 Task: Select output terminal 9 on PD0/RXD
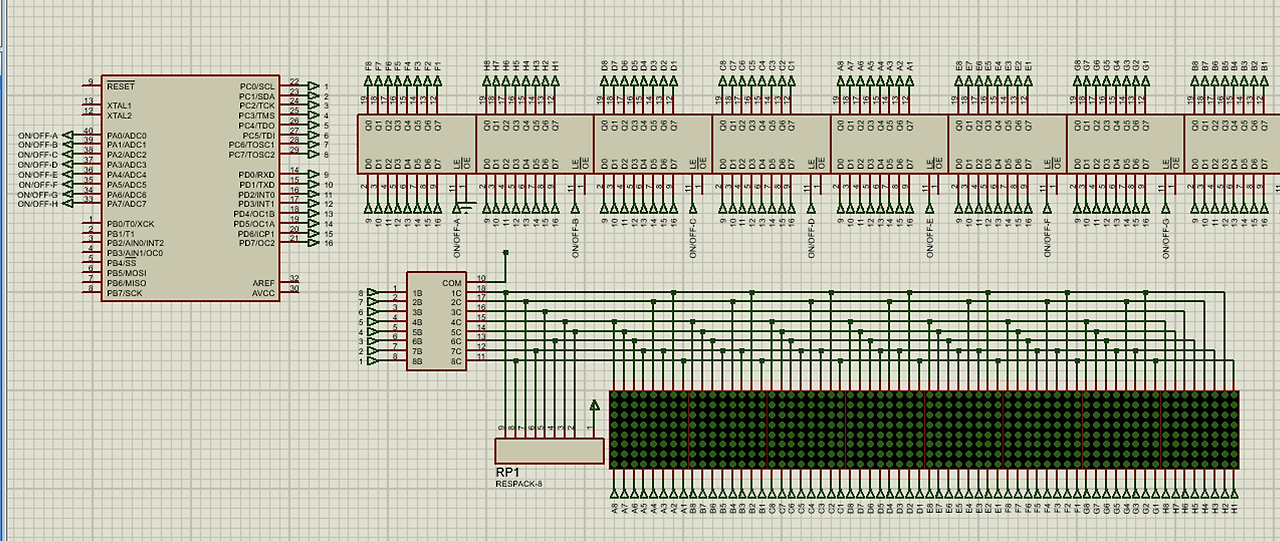pos(314,175)
